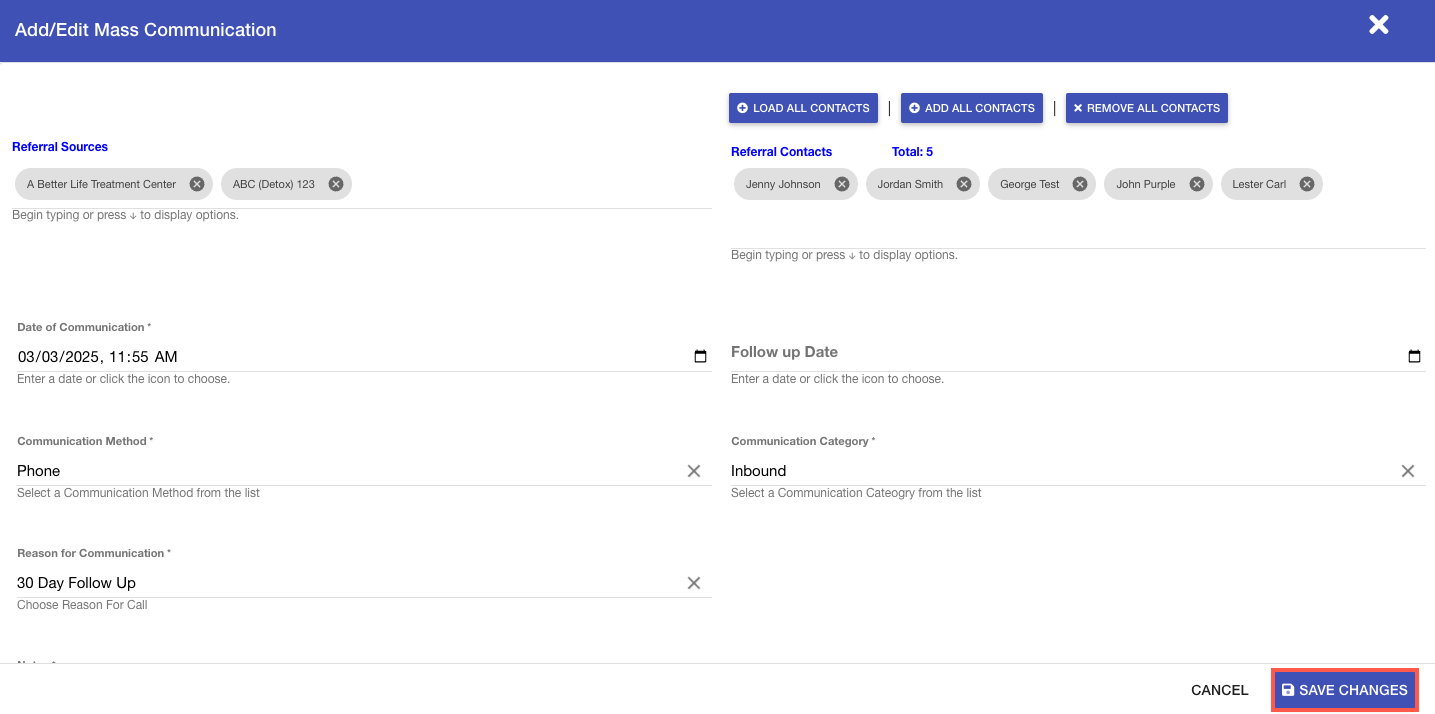Save changes to the mass communication
The height and width of the screenshot is (714, 1435).
1344,690
